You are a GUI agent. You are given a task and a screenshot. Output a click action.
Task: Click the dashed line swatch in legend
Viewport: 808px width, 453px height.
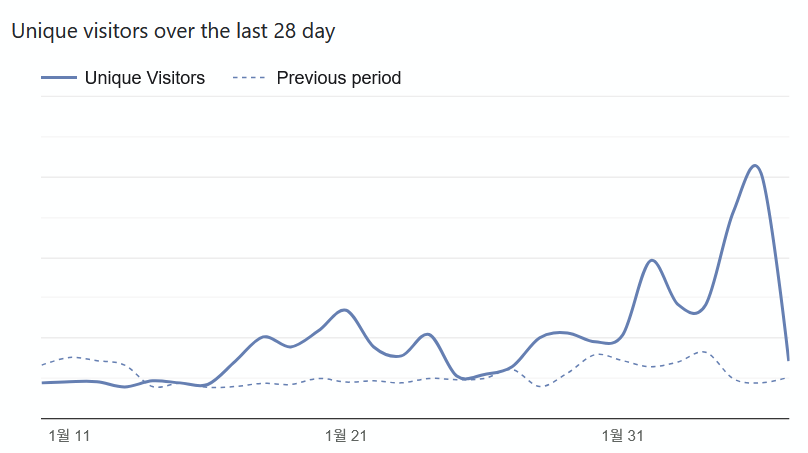[x=248, y=78]
